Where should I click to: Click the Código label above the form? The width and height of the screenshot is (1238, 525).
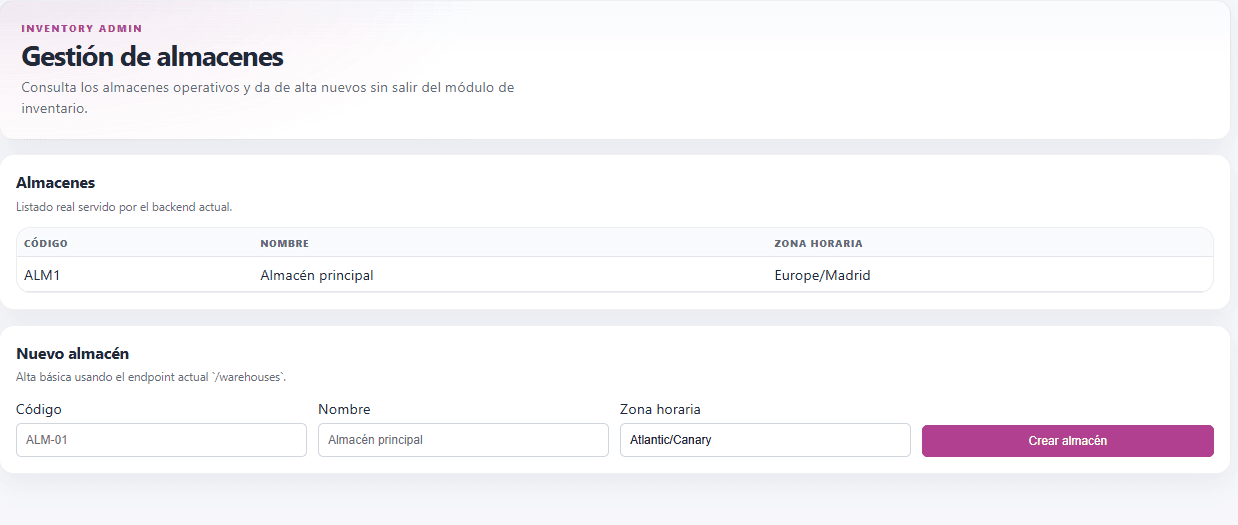coord(39,410)
